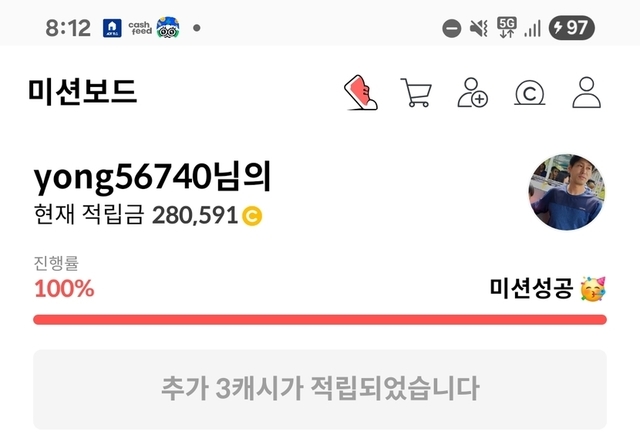Tap the blue house notification icon
The image size is (640, 440).
pyautogui.click(x=112, y=28)
